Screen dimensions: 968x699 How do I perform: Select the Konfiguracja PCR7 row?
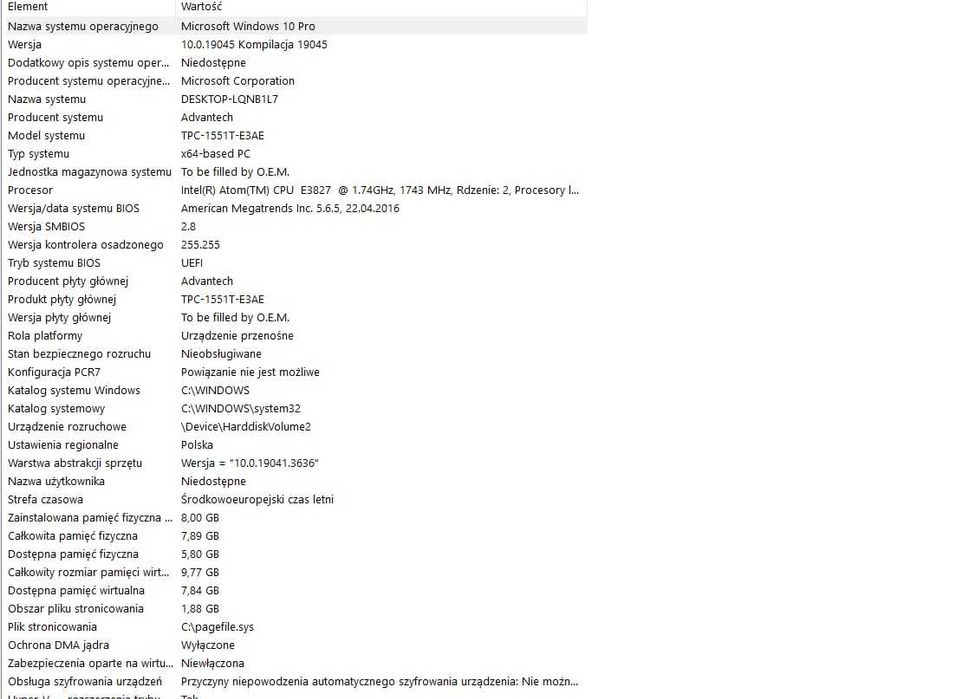point(54,372)
